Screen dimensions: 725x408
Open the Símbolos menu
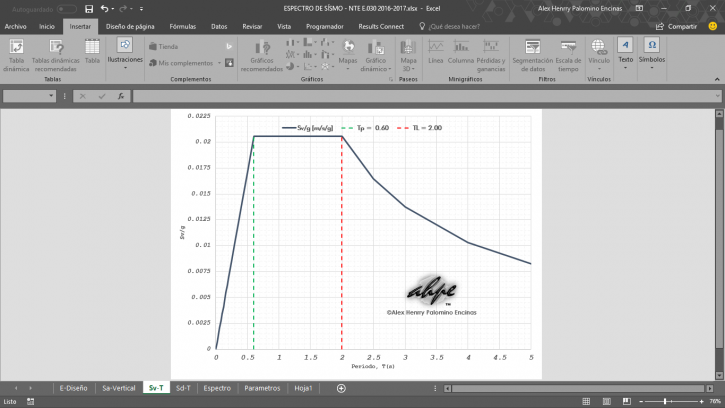652,52
